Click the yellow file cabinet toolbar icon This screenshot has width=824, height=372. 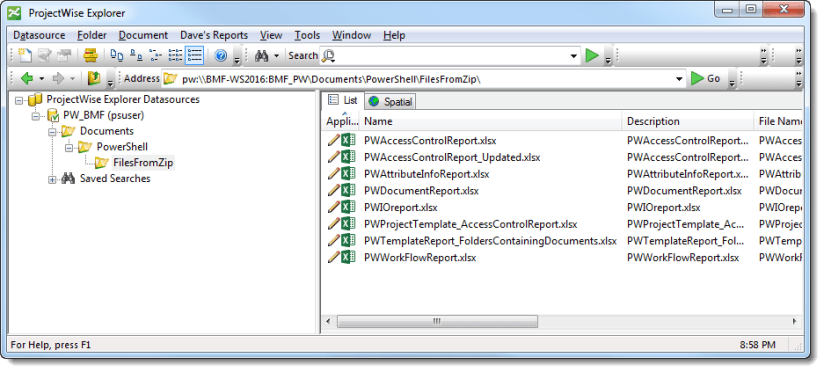coord(91,55)
